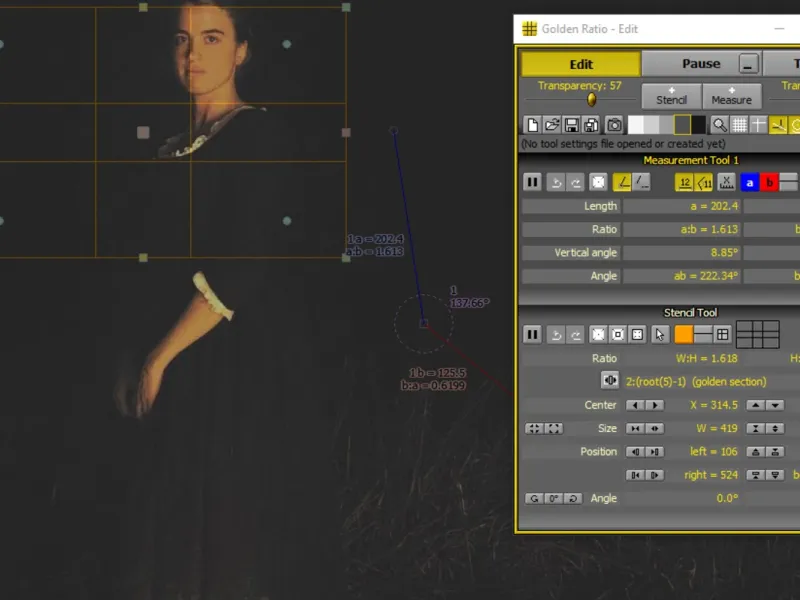This screenshot has width=800, height=600.
Task: Move stencil center left
Action: click(635, 405)
